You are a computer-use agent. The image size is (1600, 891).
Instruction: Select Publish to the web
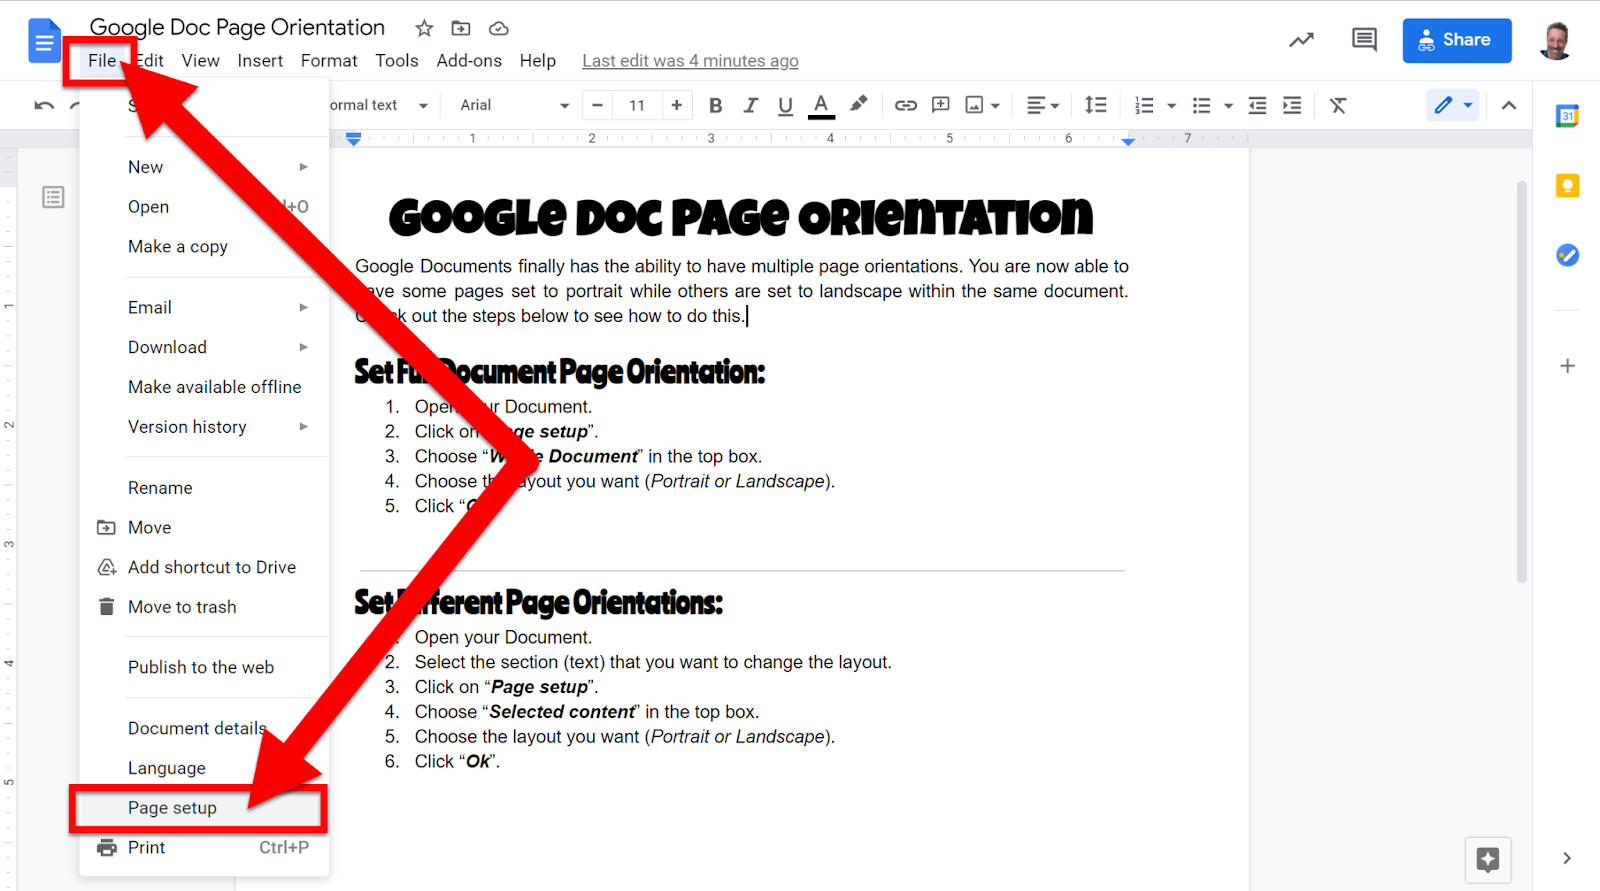click(204, 667)
